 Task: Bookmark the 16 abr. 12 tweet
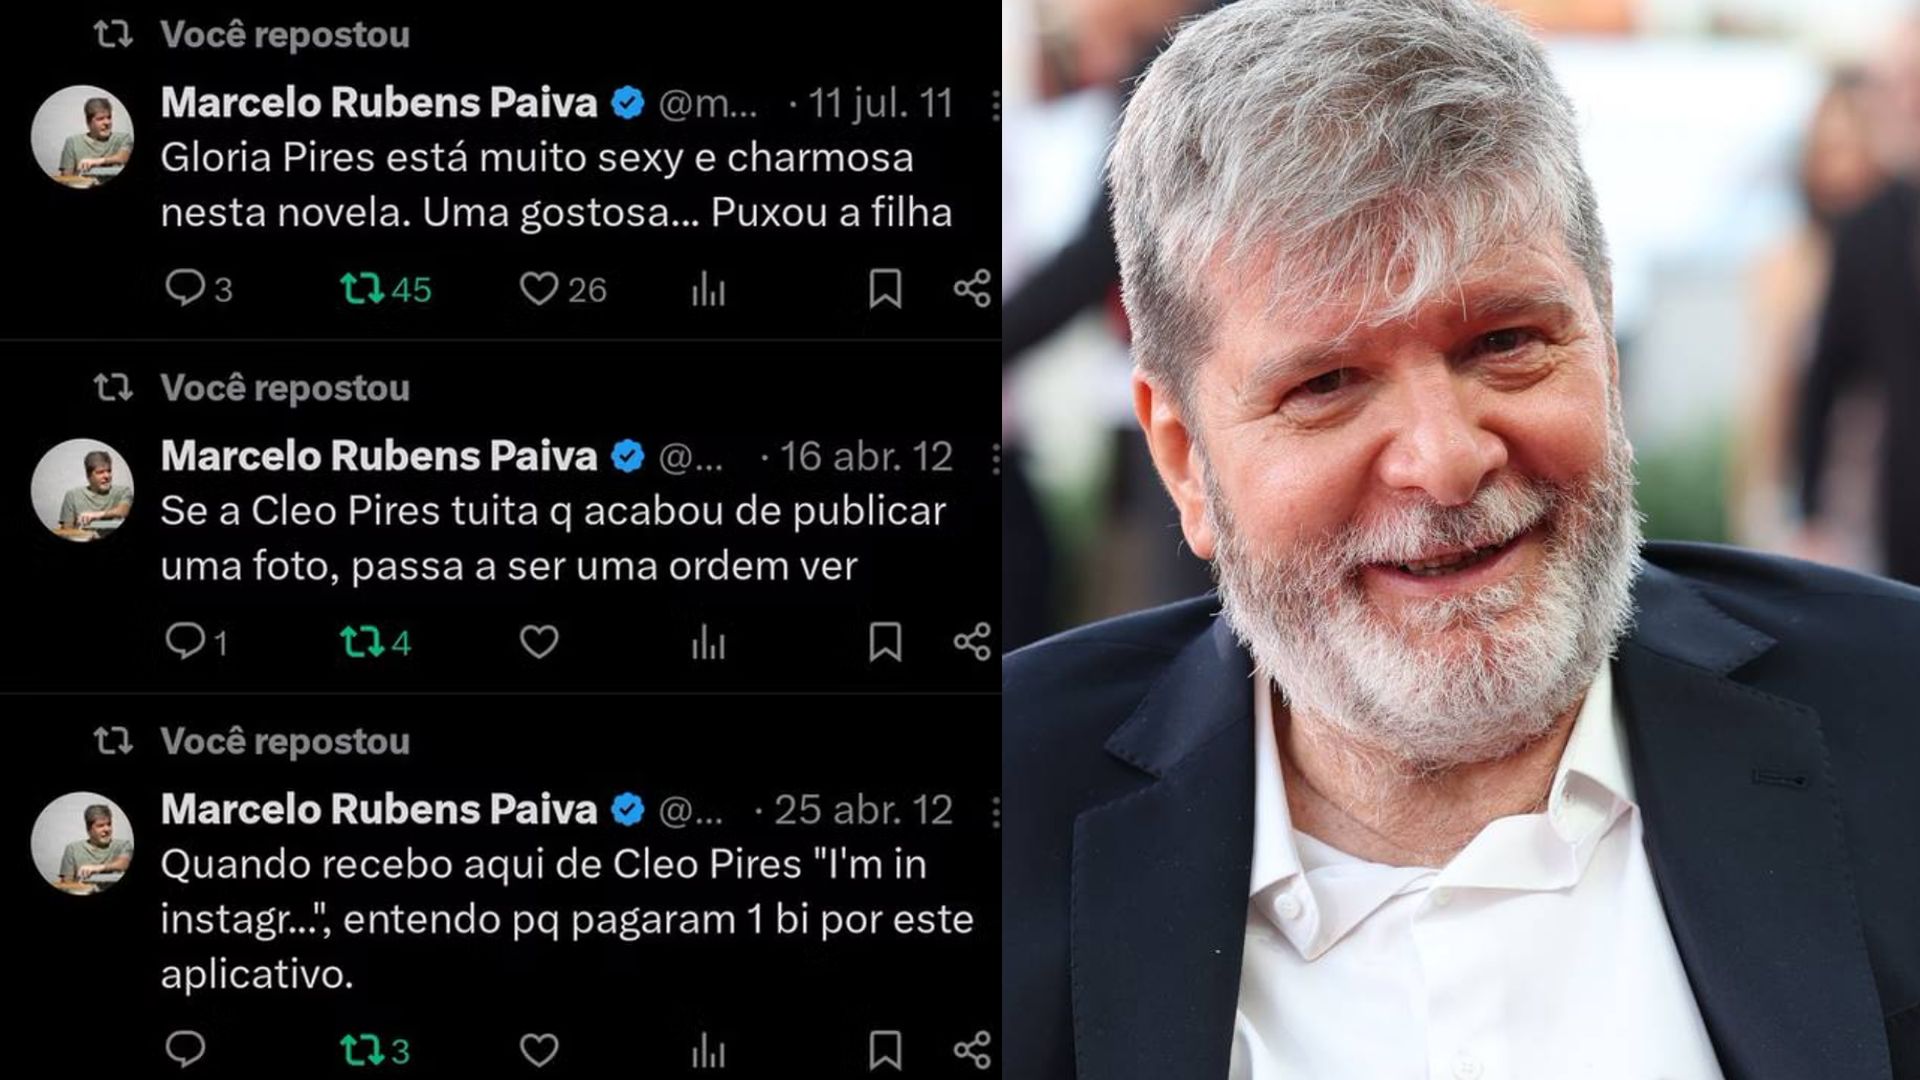click(x=885, y=642)
